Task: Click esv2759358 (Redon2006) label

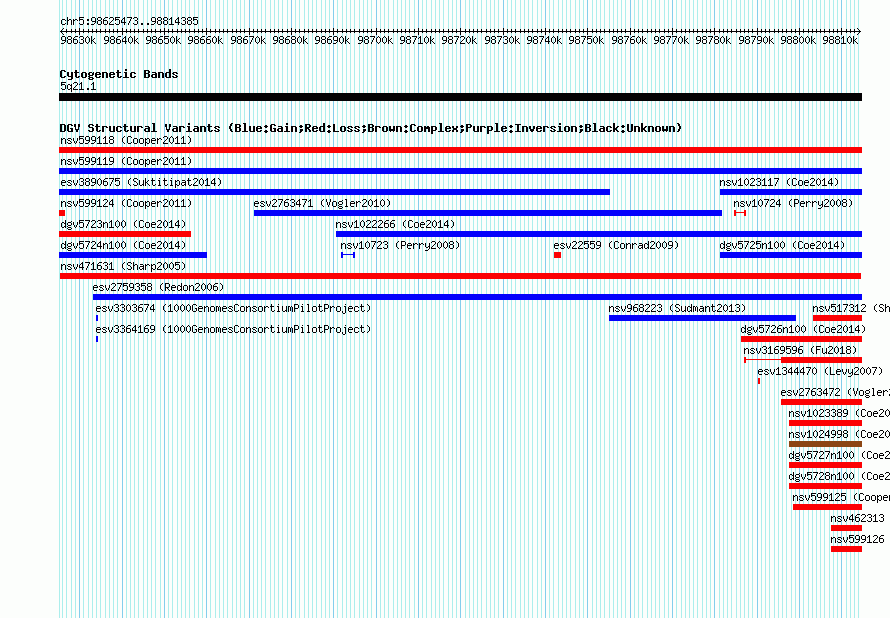Action: click(158, 287)
